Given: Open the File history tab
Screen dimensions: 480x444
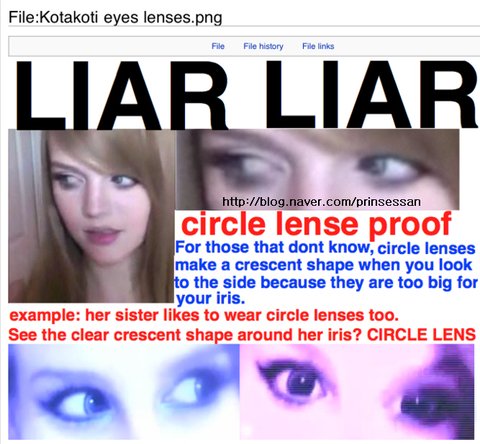Looking at the screenshot, I should (x=263, y=46).
